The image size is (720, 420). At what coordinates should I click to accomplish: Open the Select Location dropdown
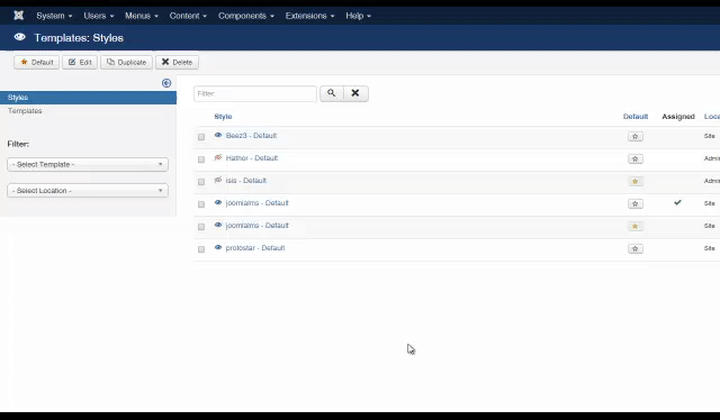[88, 190]
